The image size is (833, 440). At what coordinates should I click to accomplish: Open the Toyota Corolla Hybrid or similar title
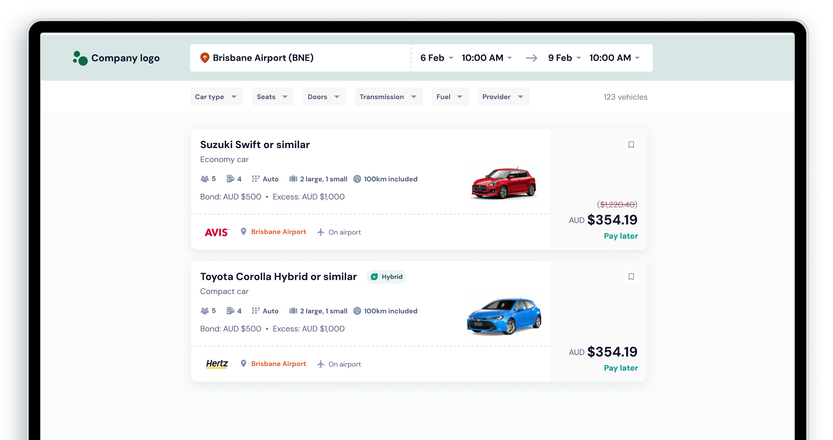coord(278,276)
